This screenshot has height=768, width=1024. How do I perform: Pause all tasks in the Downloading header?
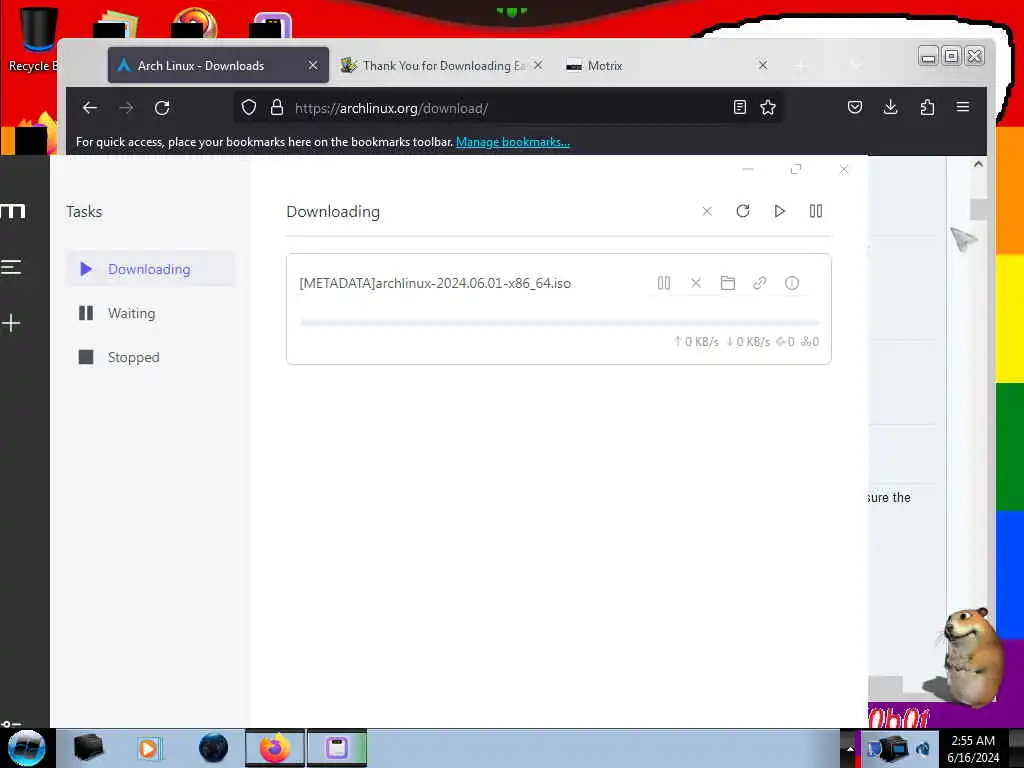pos(816,211)
